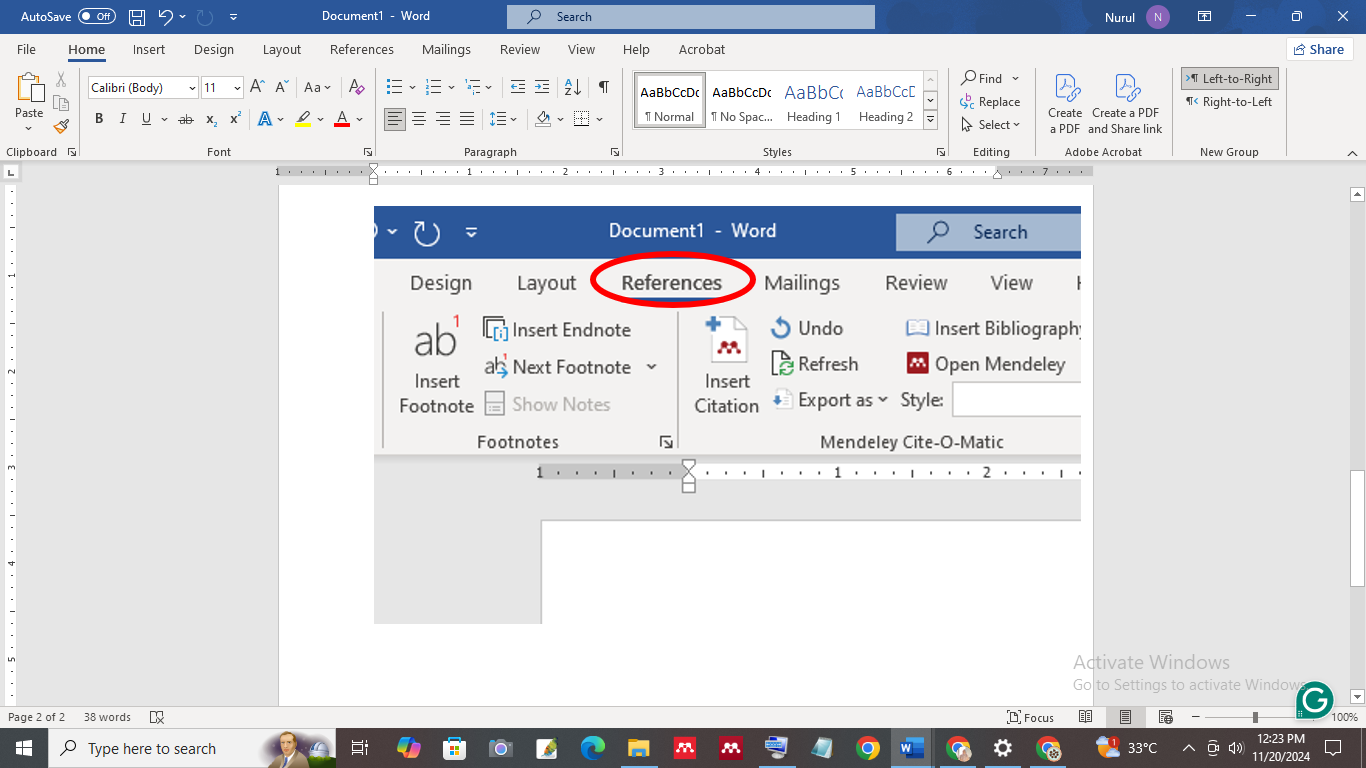Toggle underline with the U button
This screenshot has width=1366, height=768.
coord(147,119)
